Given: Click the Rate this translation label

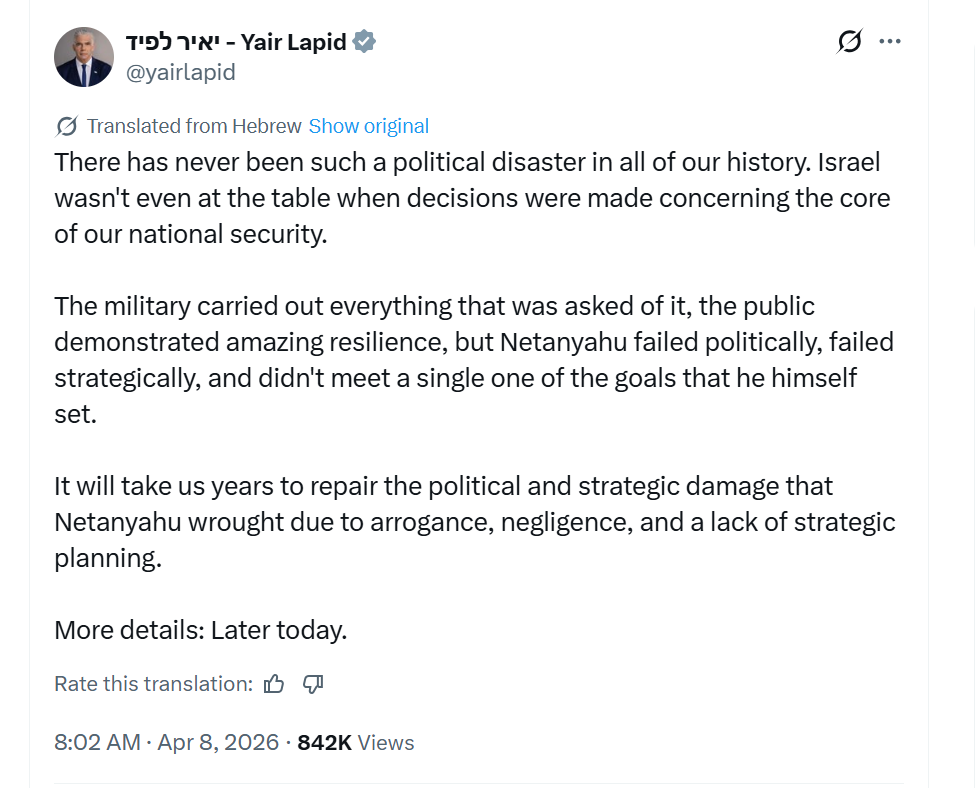Looking at the screenshot, I should tap(153, 684).
